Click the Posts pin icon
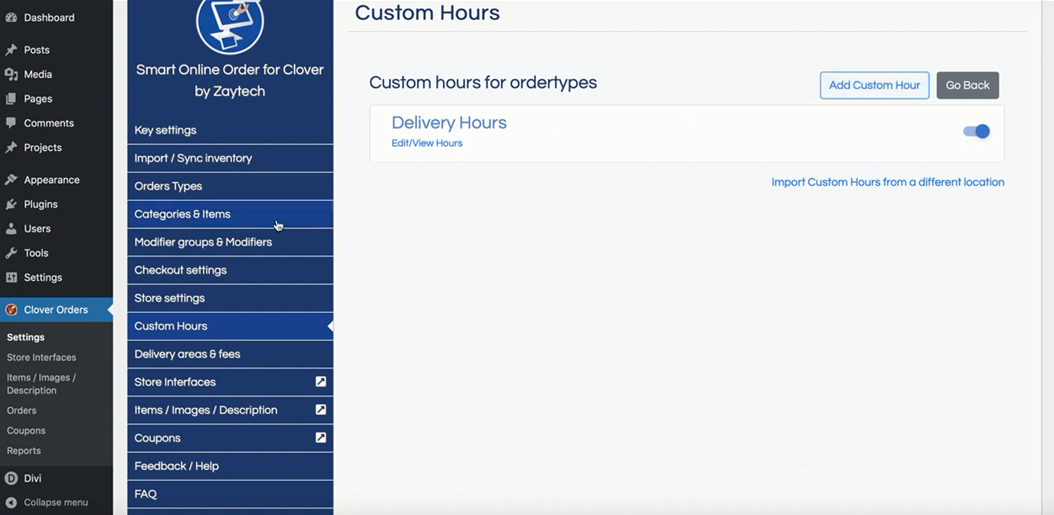 [x=11, y=50]
